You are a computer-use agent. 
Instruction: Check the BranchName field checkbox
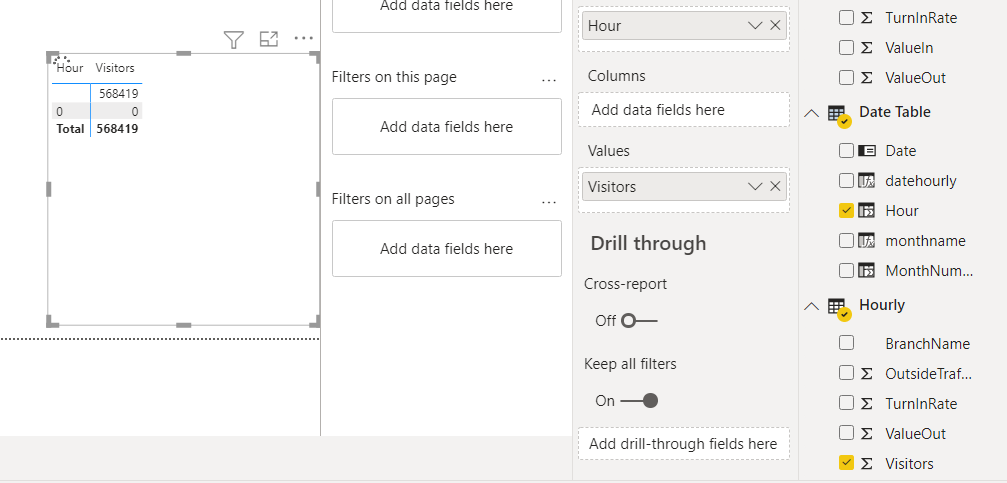tap(846, 344)
